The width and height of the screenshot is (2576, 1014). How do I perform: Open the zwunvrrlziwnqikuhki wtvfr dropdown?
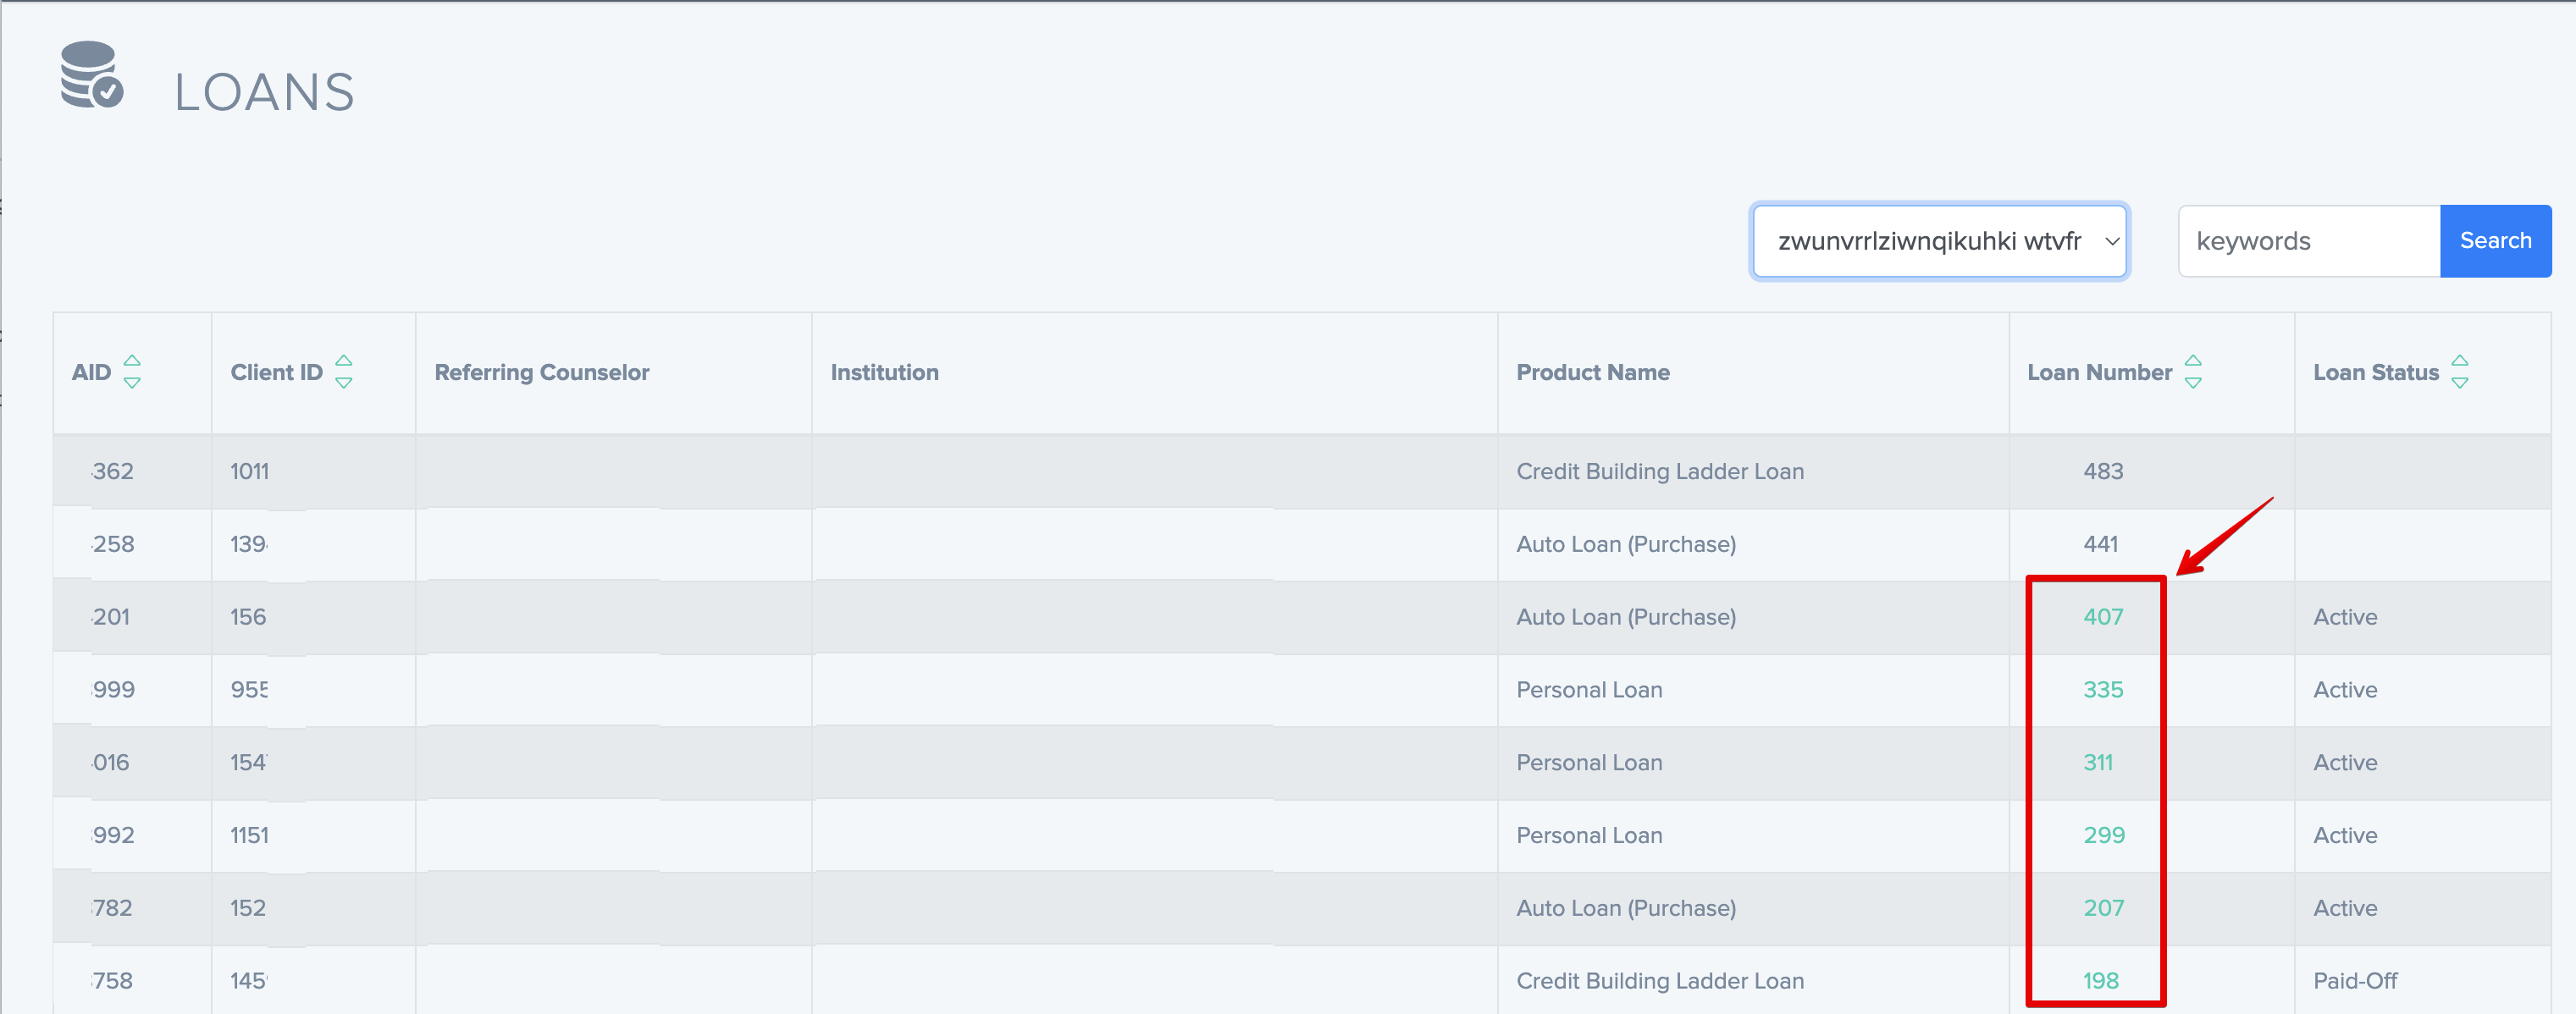coord(1939,241)
